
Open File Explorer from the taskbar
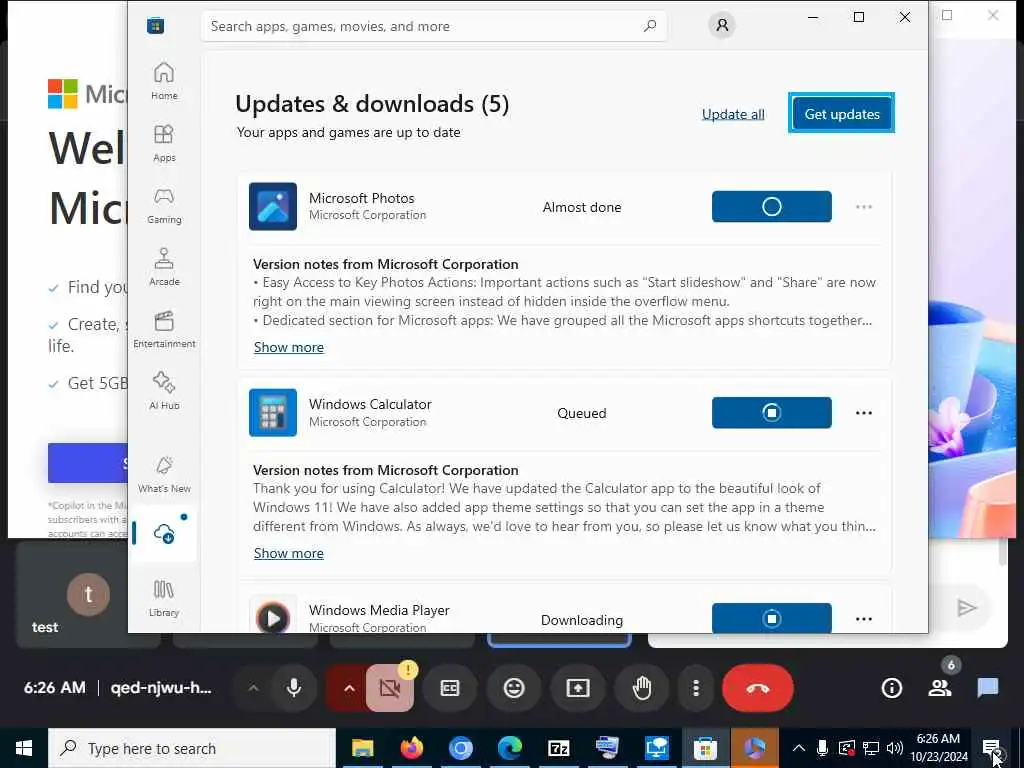pyautogui.click(x=362, y=748)
